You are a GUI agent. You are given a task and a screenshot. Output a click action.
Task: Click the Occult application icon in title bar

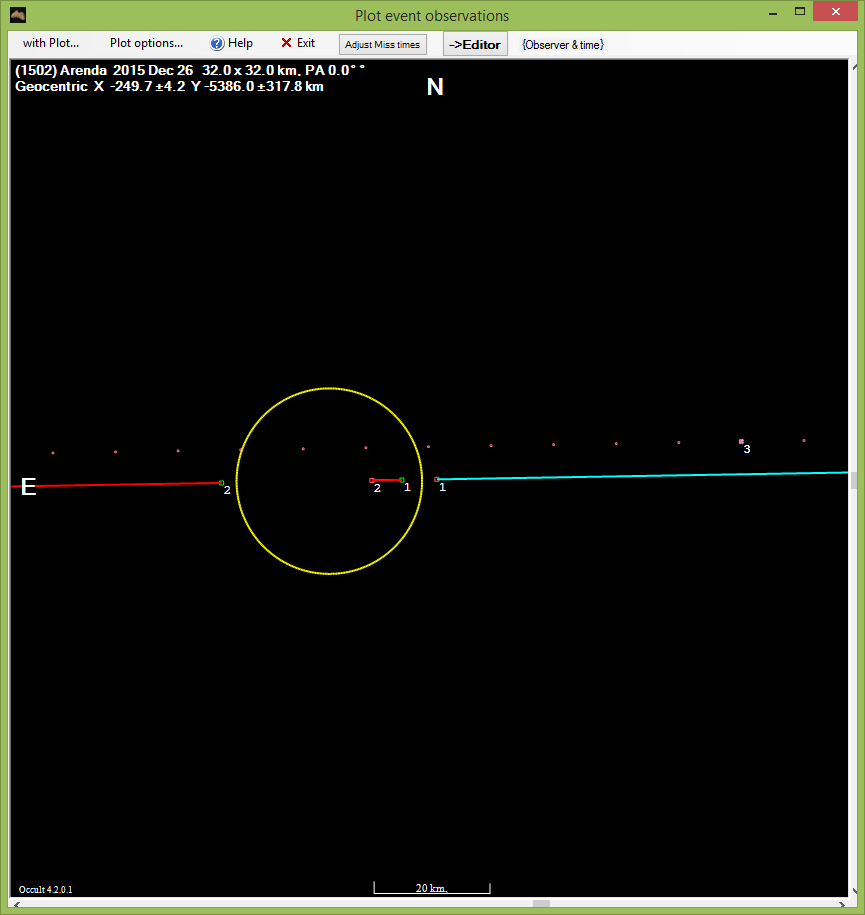pos(18,15)
